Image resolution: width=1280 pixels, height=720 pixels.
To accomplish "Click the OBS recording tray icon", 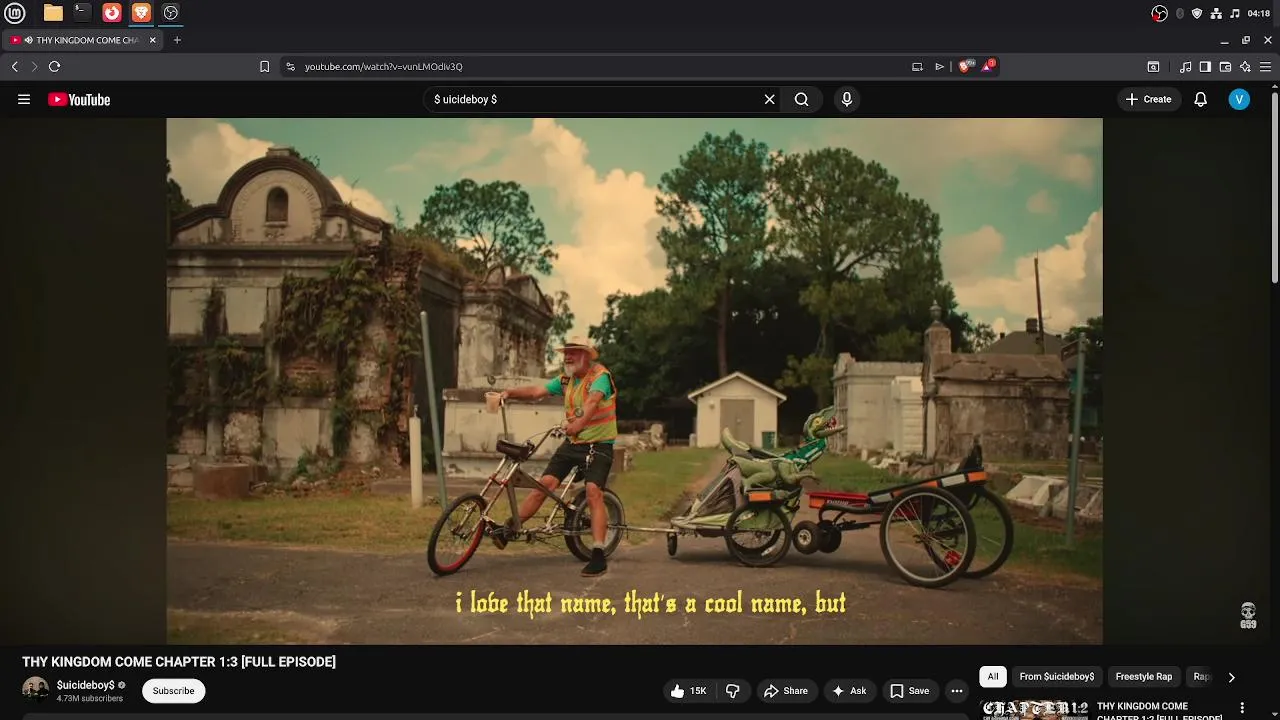I will (1159, 13).
